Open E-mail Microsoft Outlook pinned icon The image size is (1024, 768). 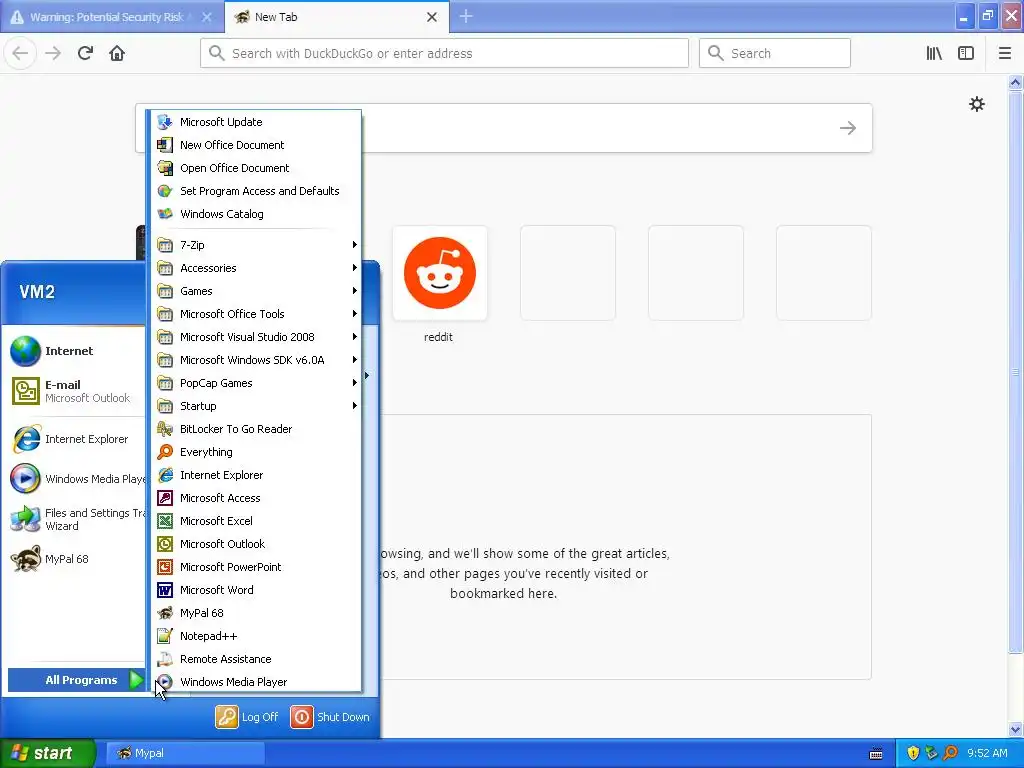(x=25, y=391)
